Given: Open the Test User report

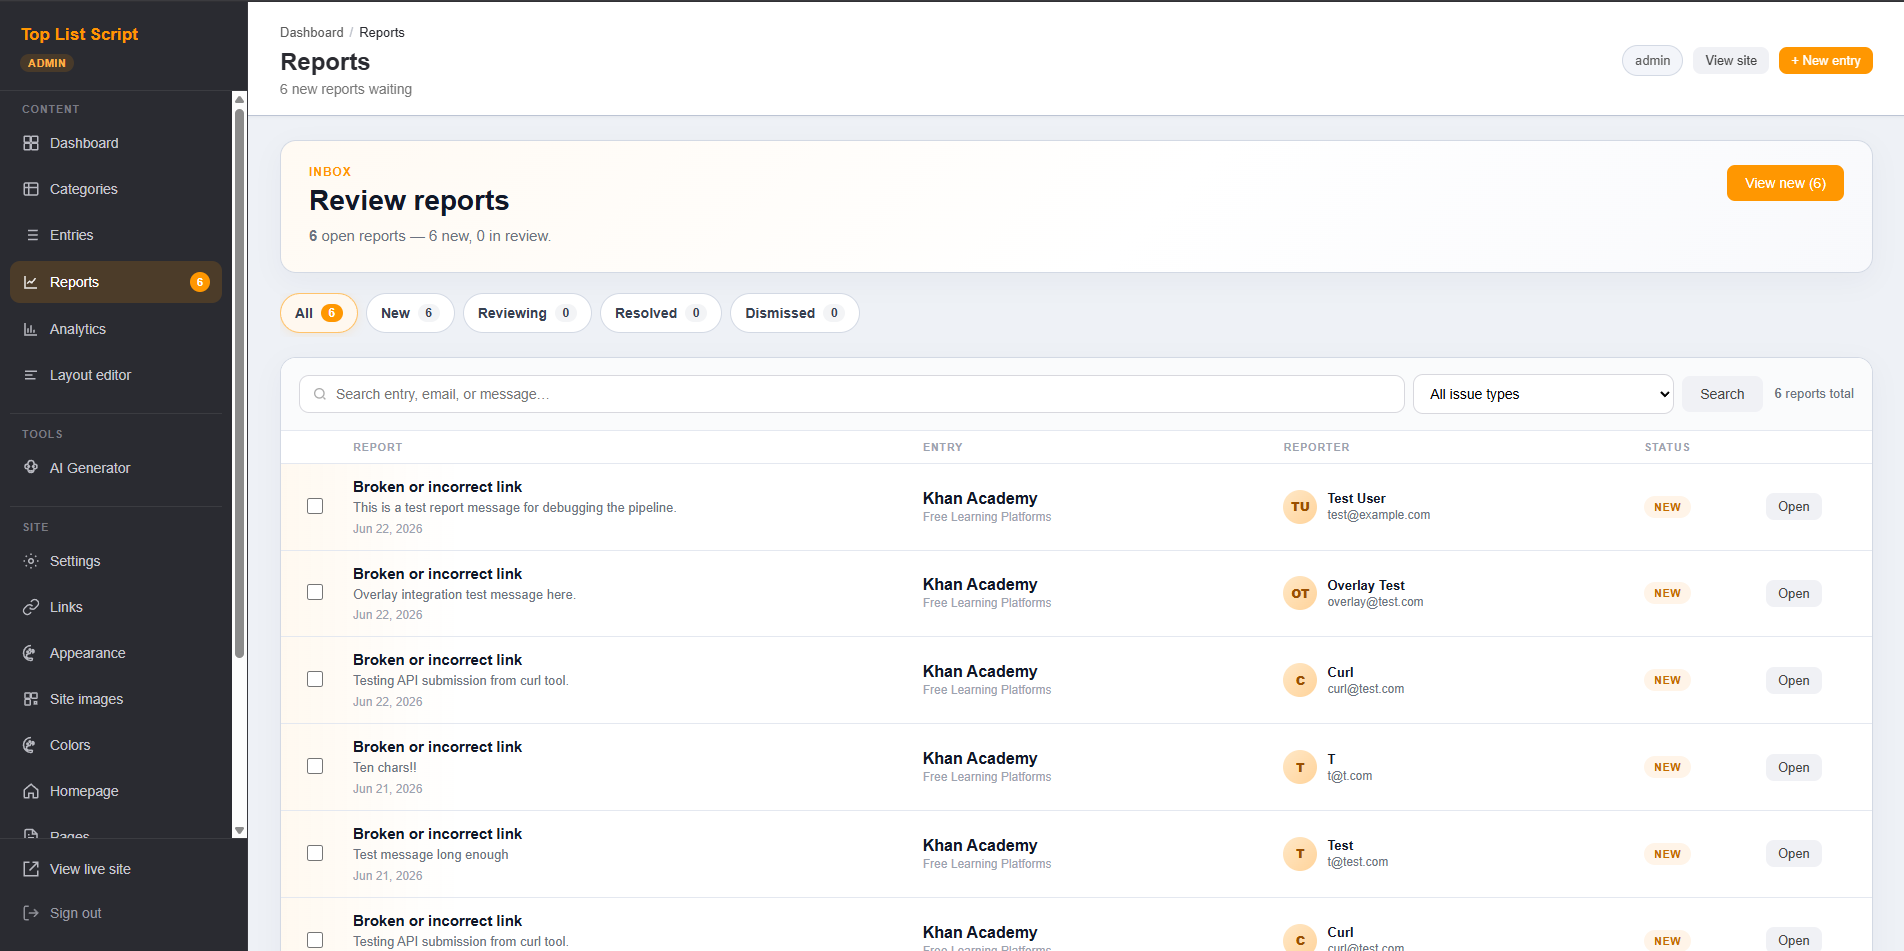Looking at the screenshot, I should coord(1793,507).
